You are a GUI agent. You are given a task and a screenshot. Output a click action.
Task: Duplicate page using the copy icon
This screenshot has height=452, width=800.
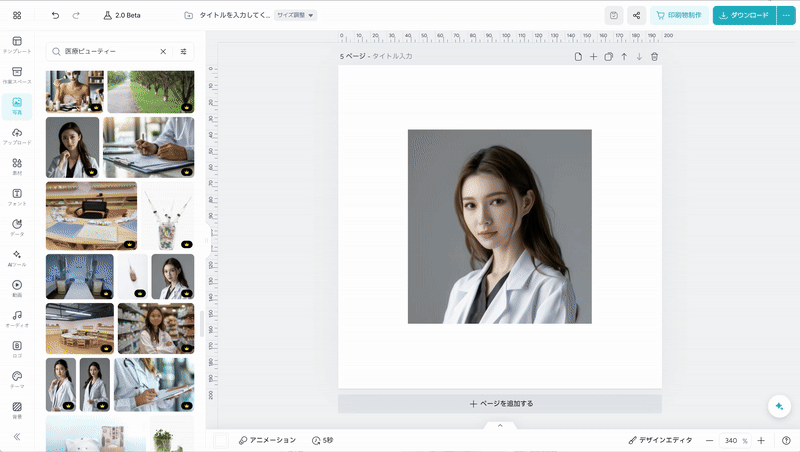click(608, 57)
